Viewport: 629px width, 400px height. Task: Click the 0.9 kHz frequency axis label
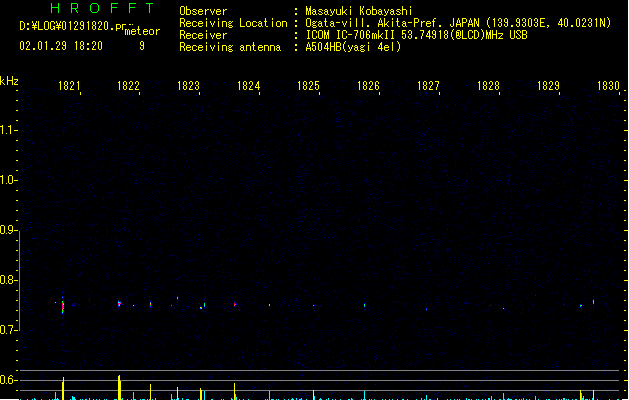(x=7, y=230)
